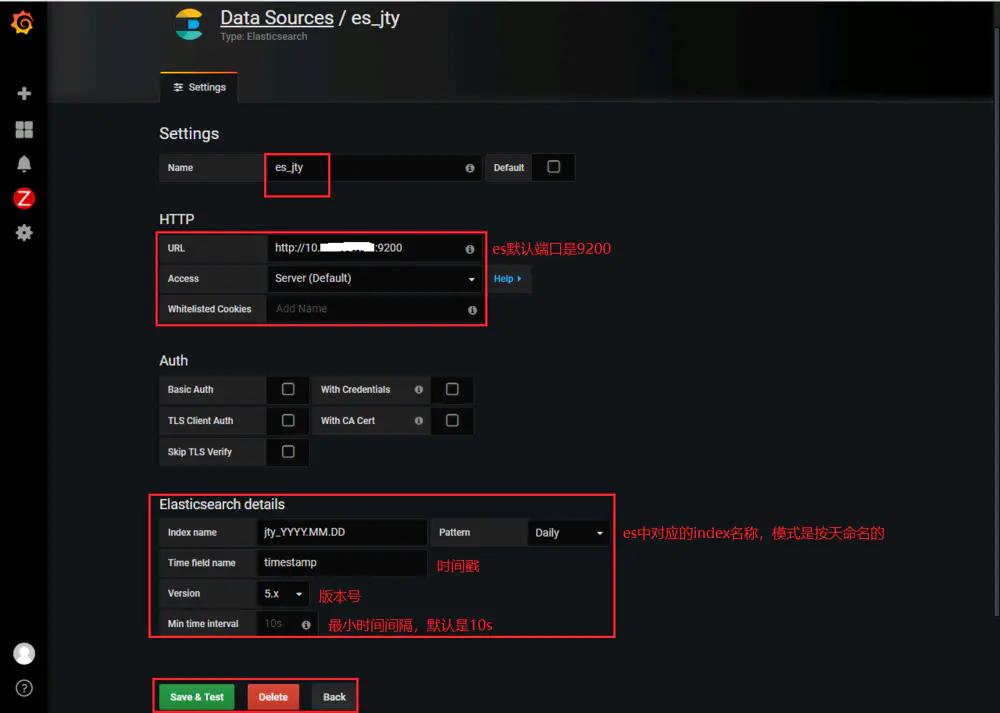Open the Pattern Daily dropdown

tap(568, 533)
